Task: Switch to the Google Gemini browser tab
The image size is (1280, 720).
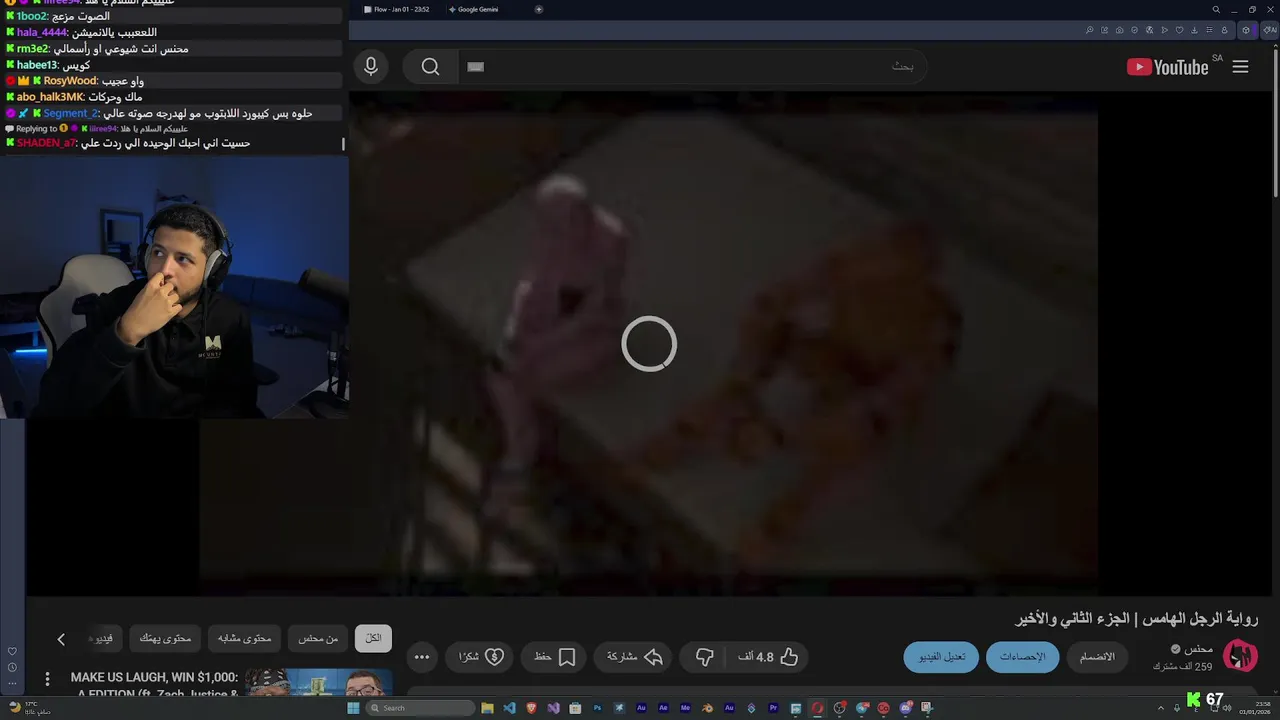Action: [474, 9]
